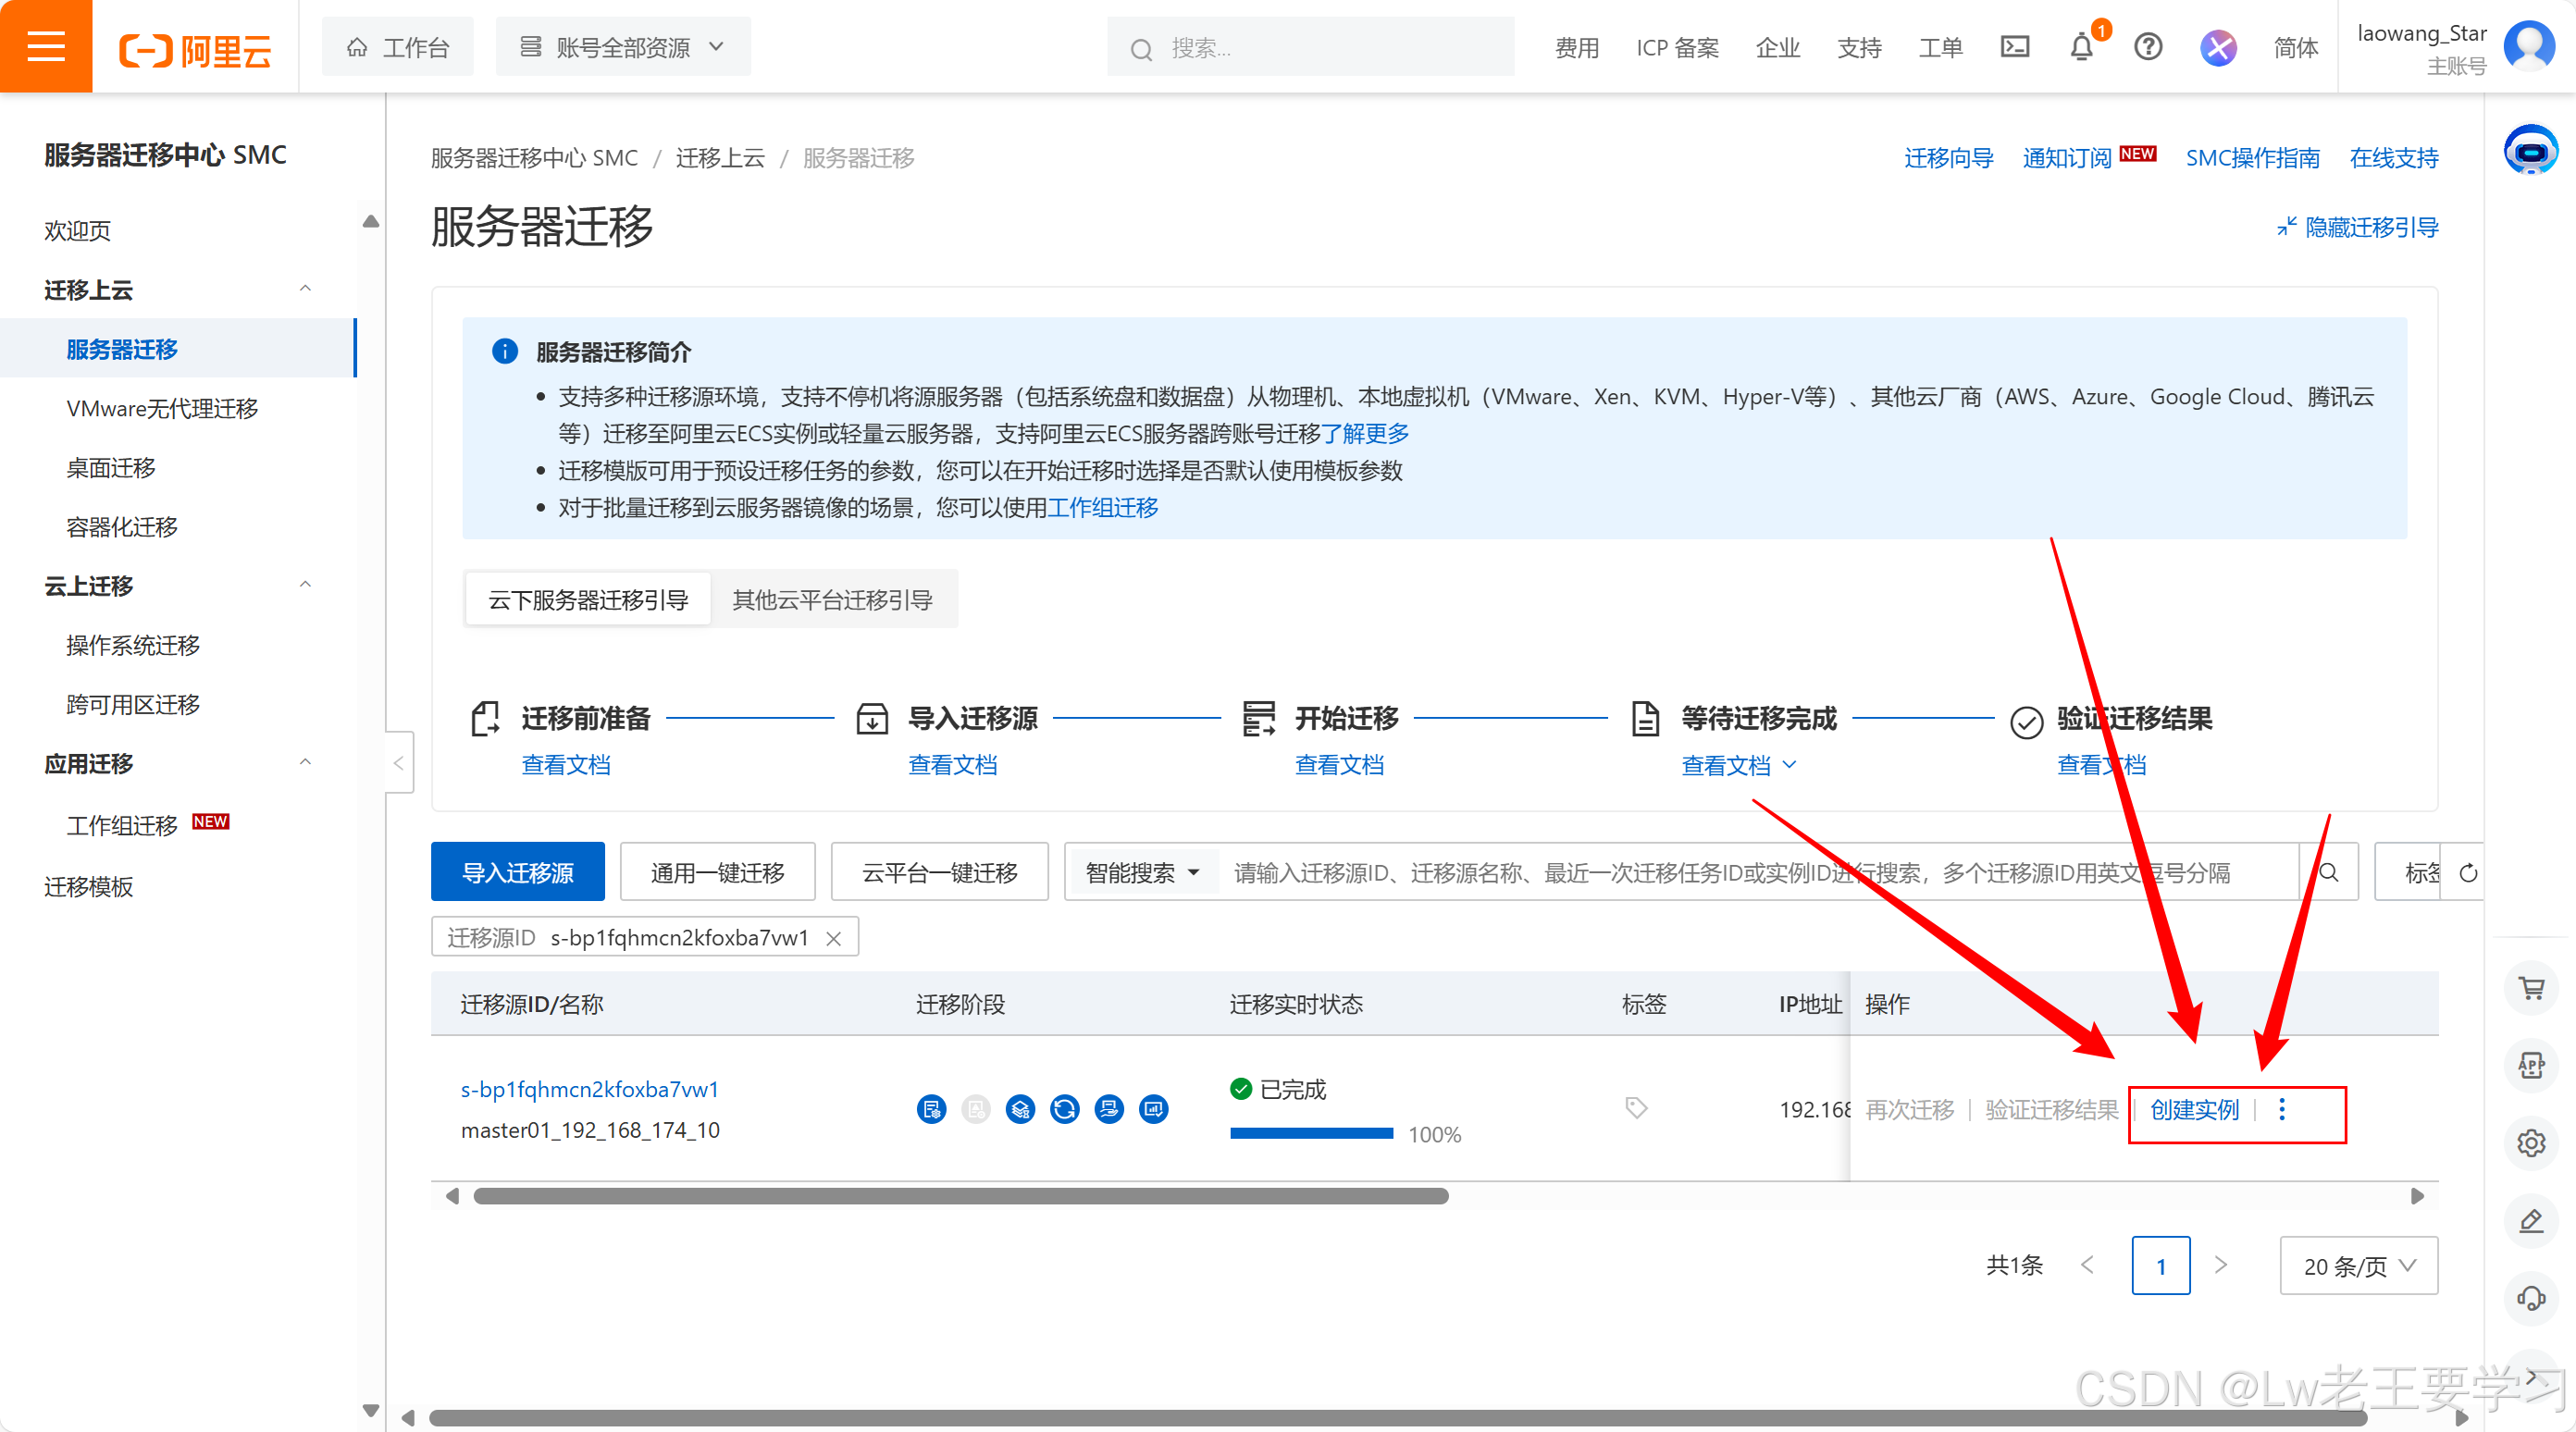Hide the migration guide via 隐藏迁移引导
The image size is (2576, 1432).
[x=2357, y=227]
